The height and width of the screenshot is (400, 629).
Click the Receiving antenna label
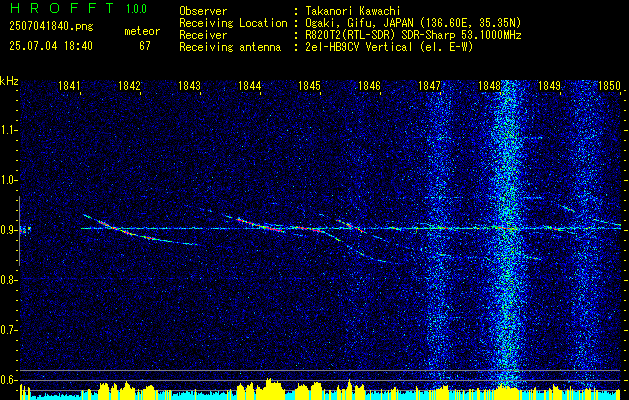[230, 47]
